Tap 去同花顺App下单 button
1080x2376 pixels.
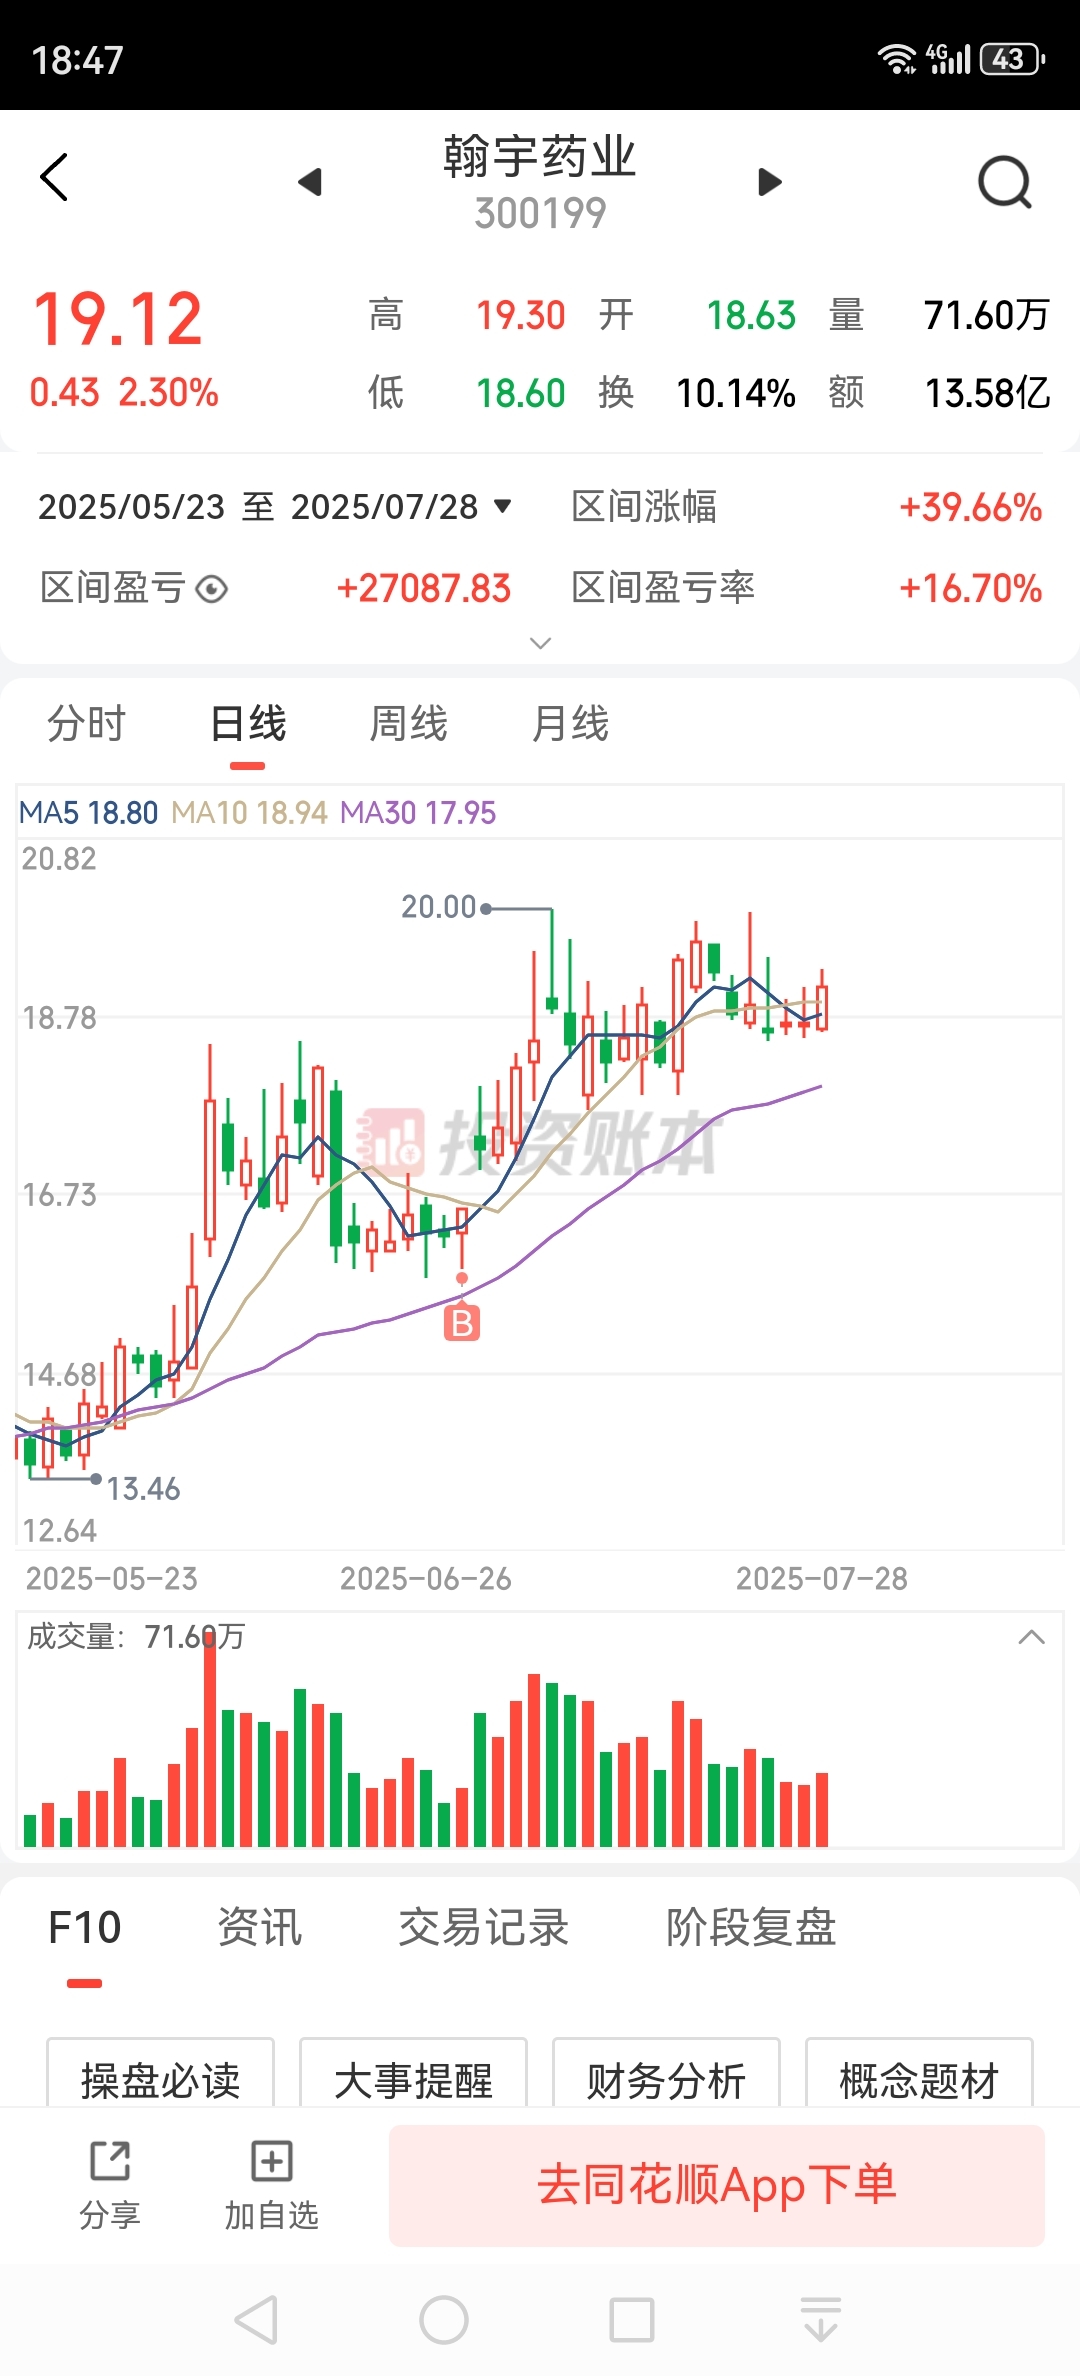coord(717,2185)
